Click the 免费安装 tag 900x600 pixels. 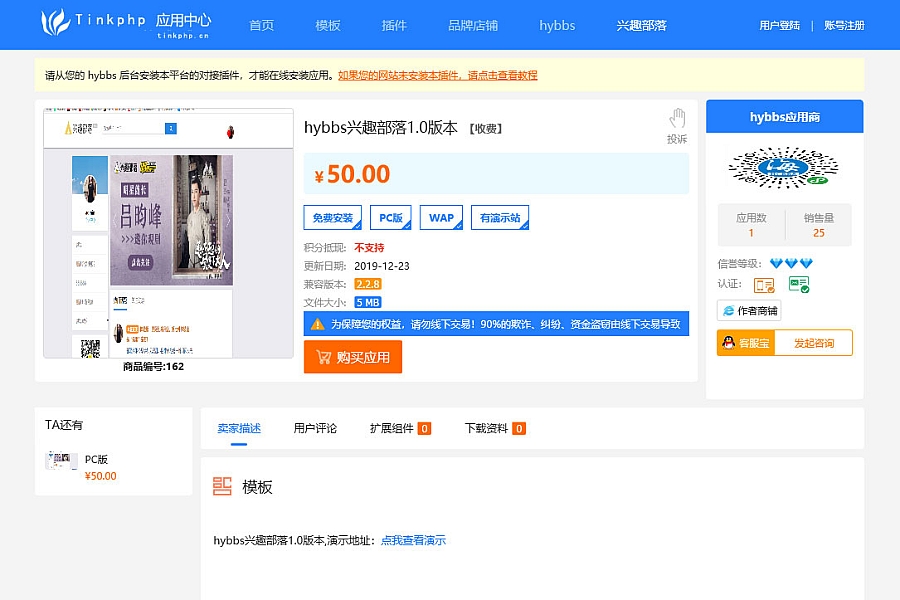pyautogui.click(x=333, y=218)
